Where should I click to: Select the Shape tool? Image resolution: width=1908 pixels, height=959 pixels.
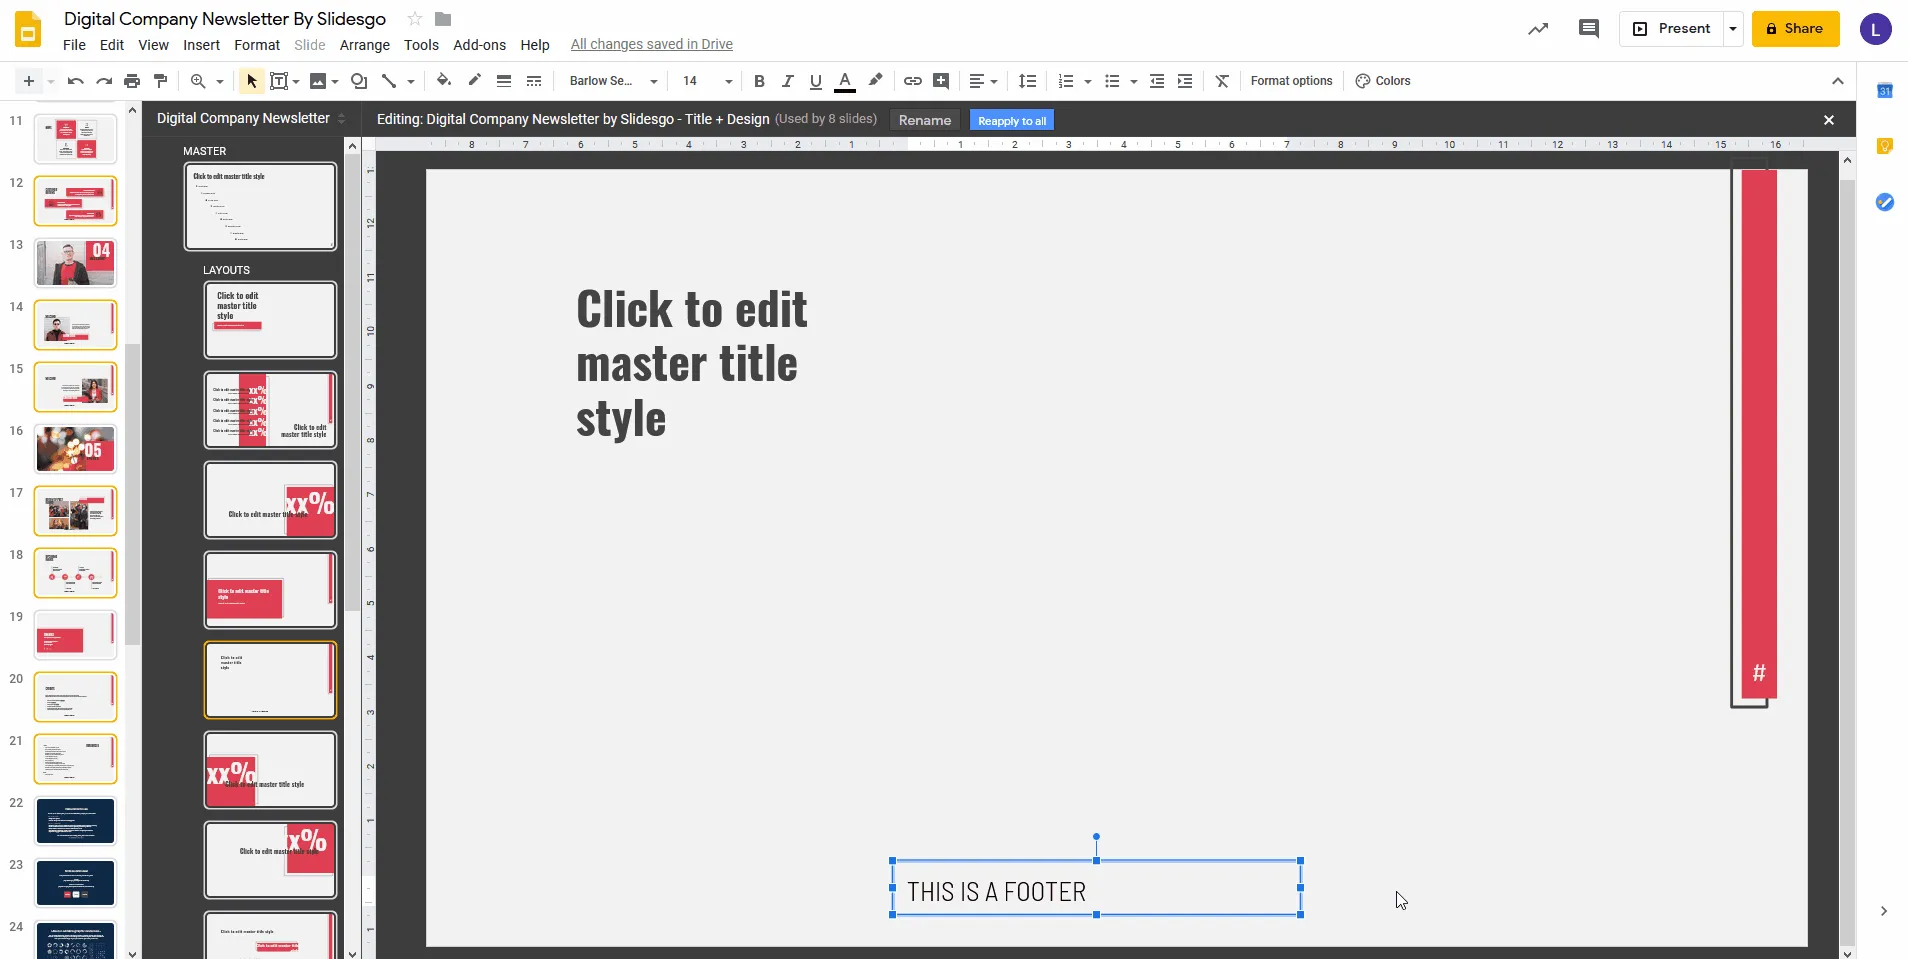(x=358, y=81)
